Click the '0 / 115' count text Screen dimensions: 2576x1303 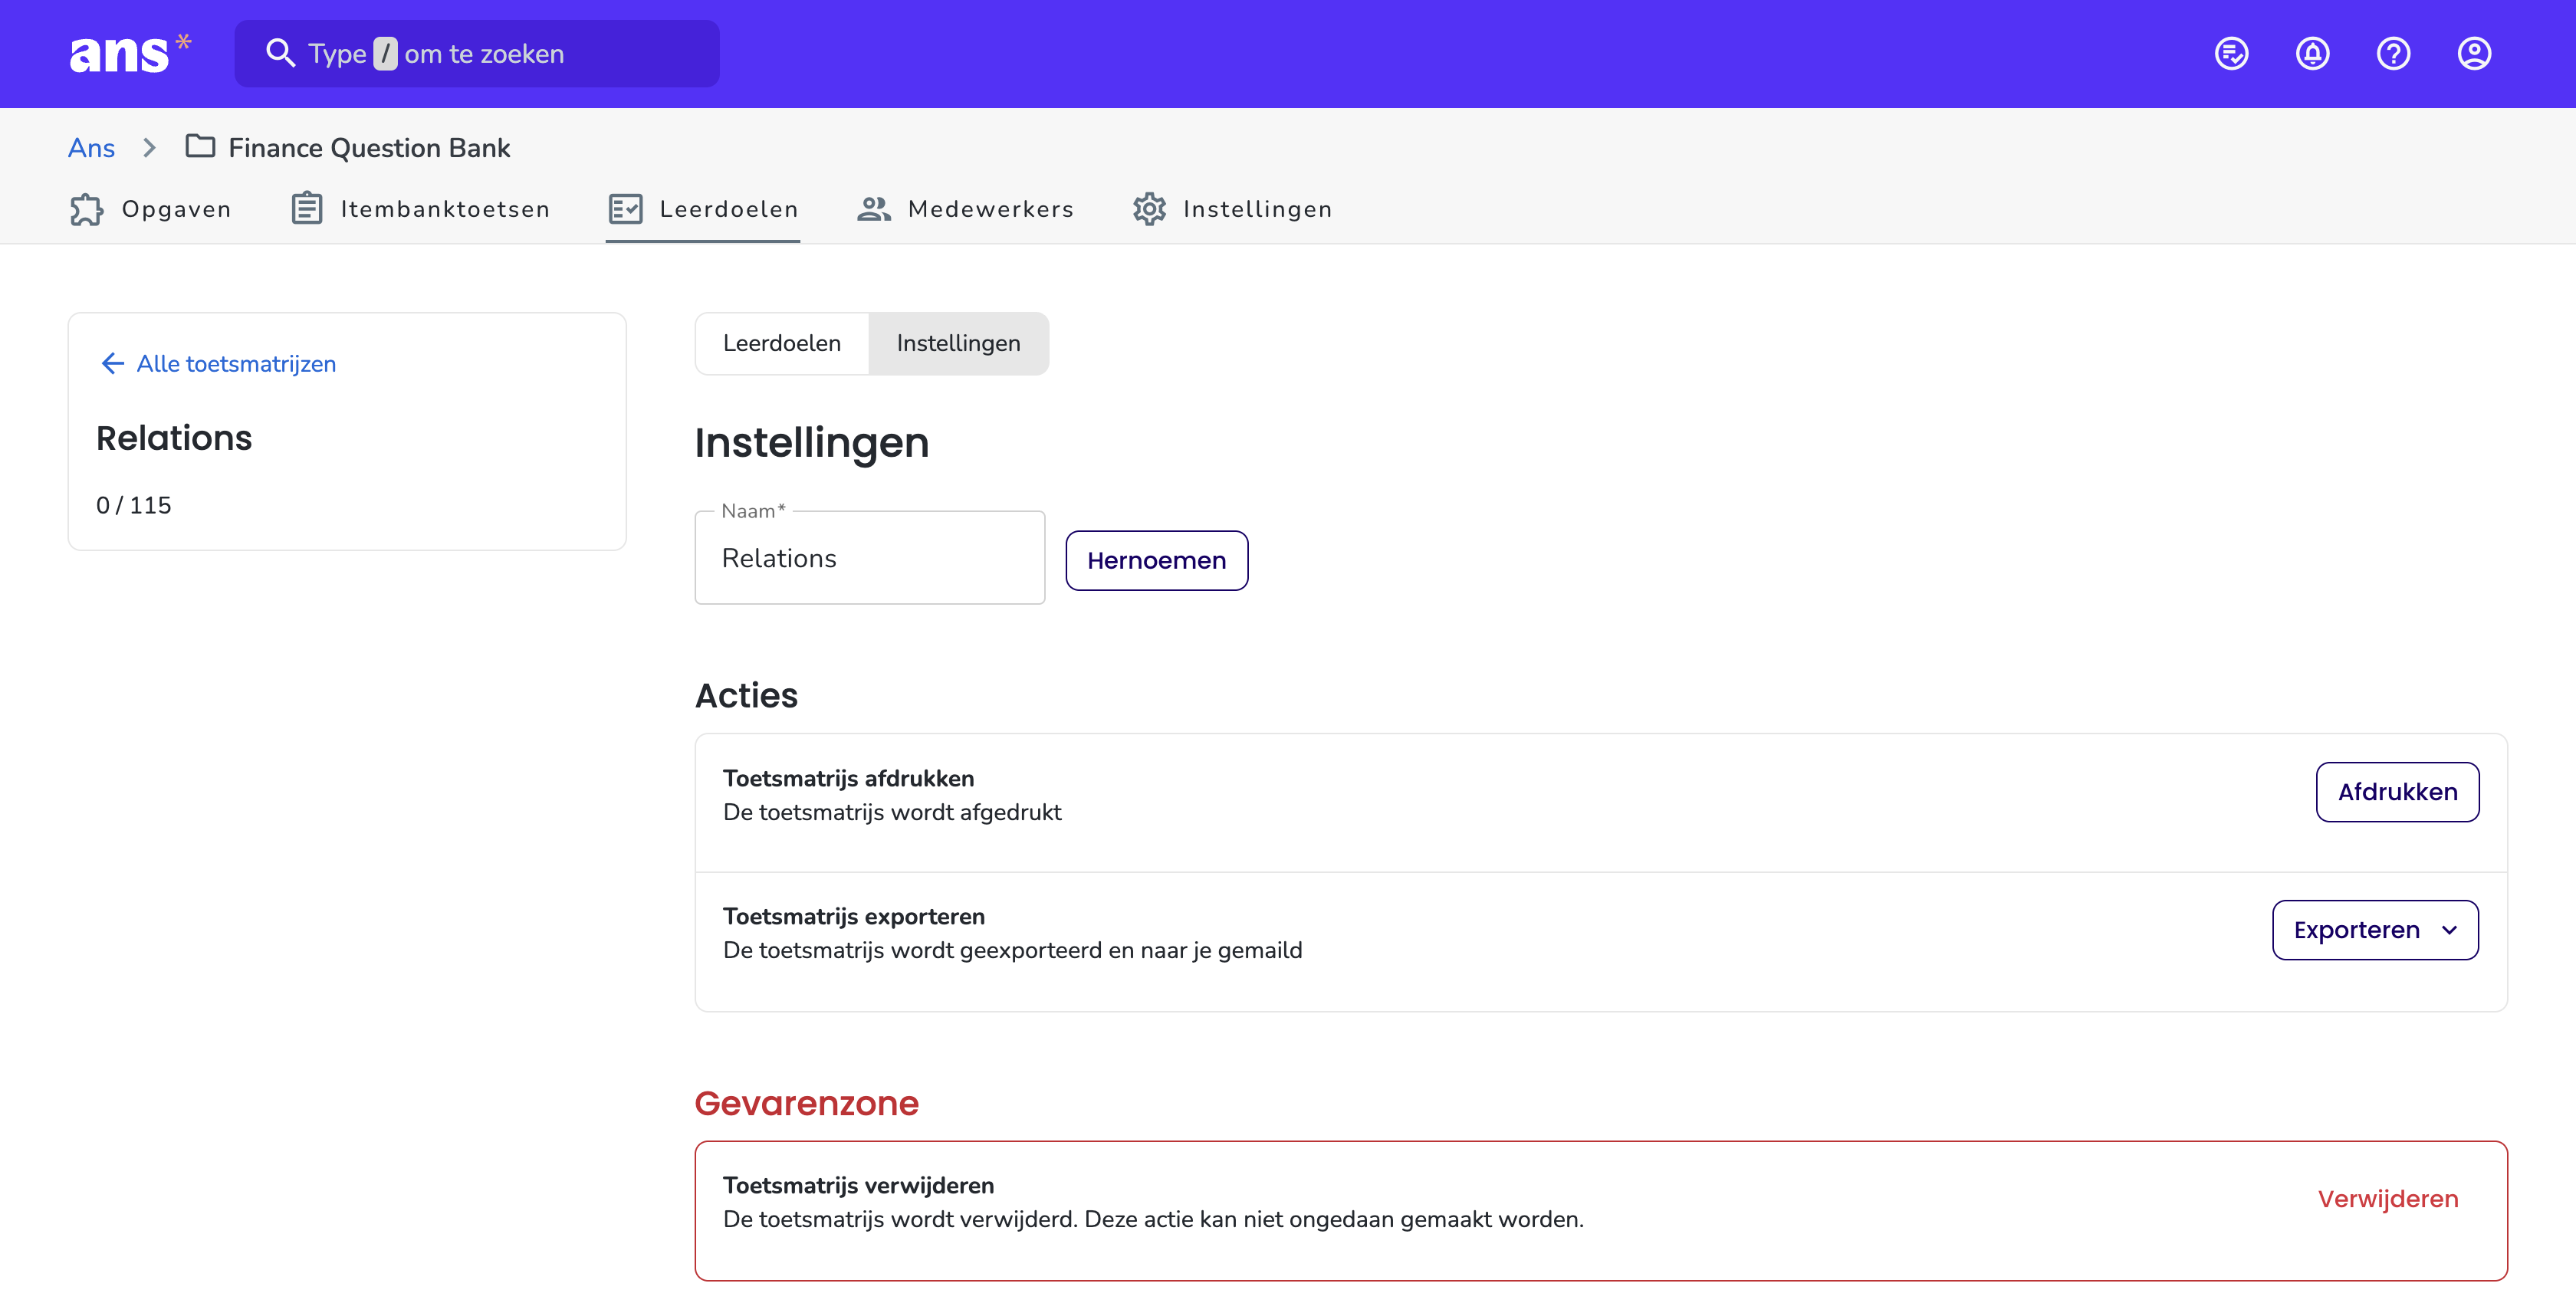[x=134, y=505]
